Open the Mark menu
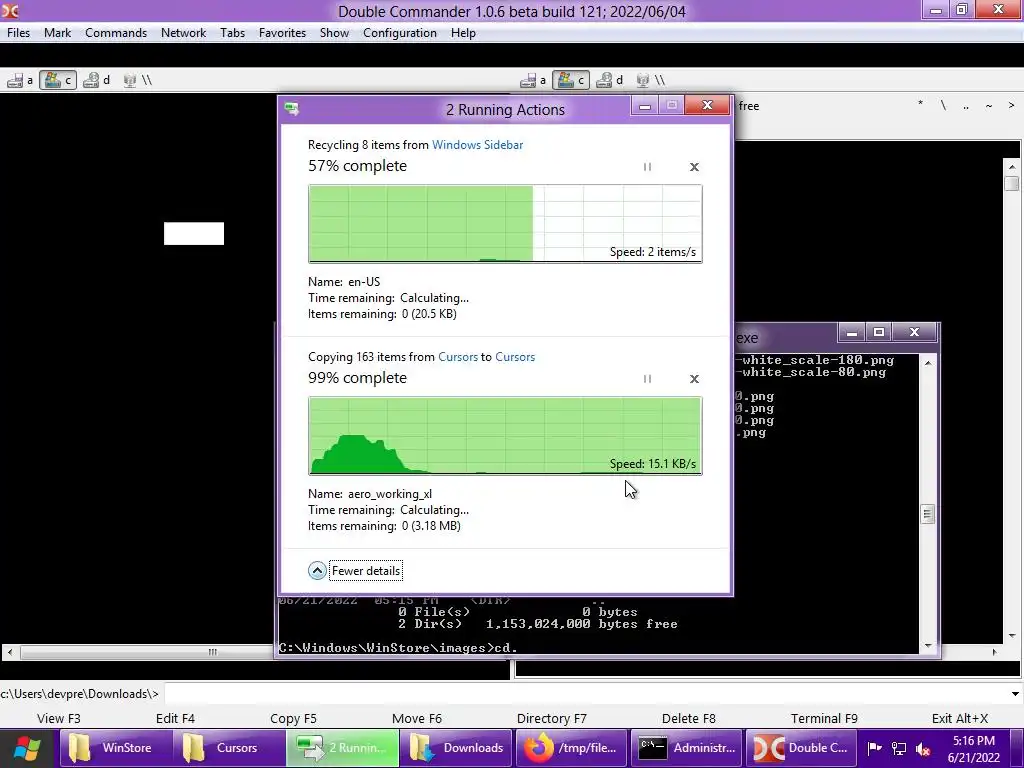 coord(57,33)
